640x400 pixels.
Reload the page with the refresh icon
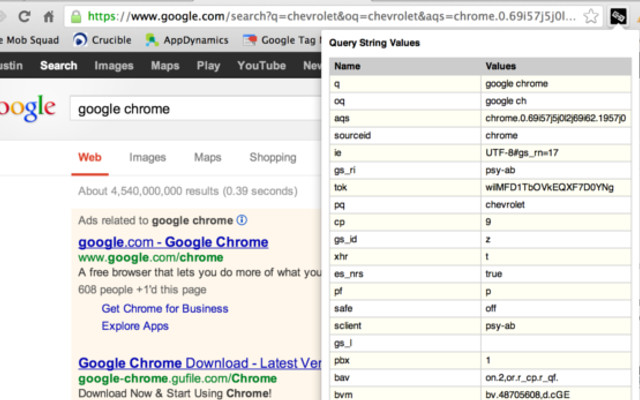24,16
